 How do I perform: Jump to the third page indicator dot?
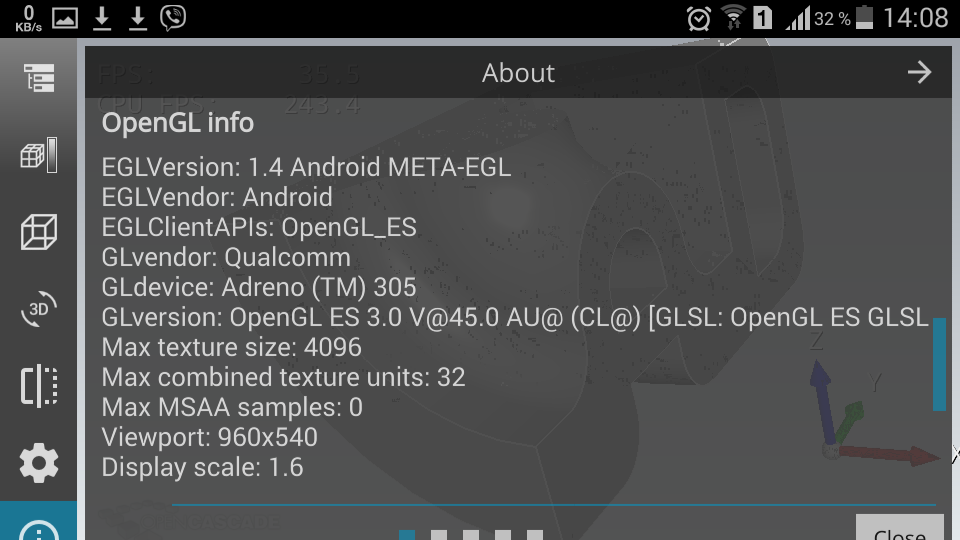click(471, 535)
